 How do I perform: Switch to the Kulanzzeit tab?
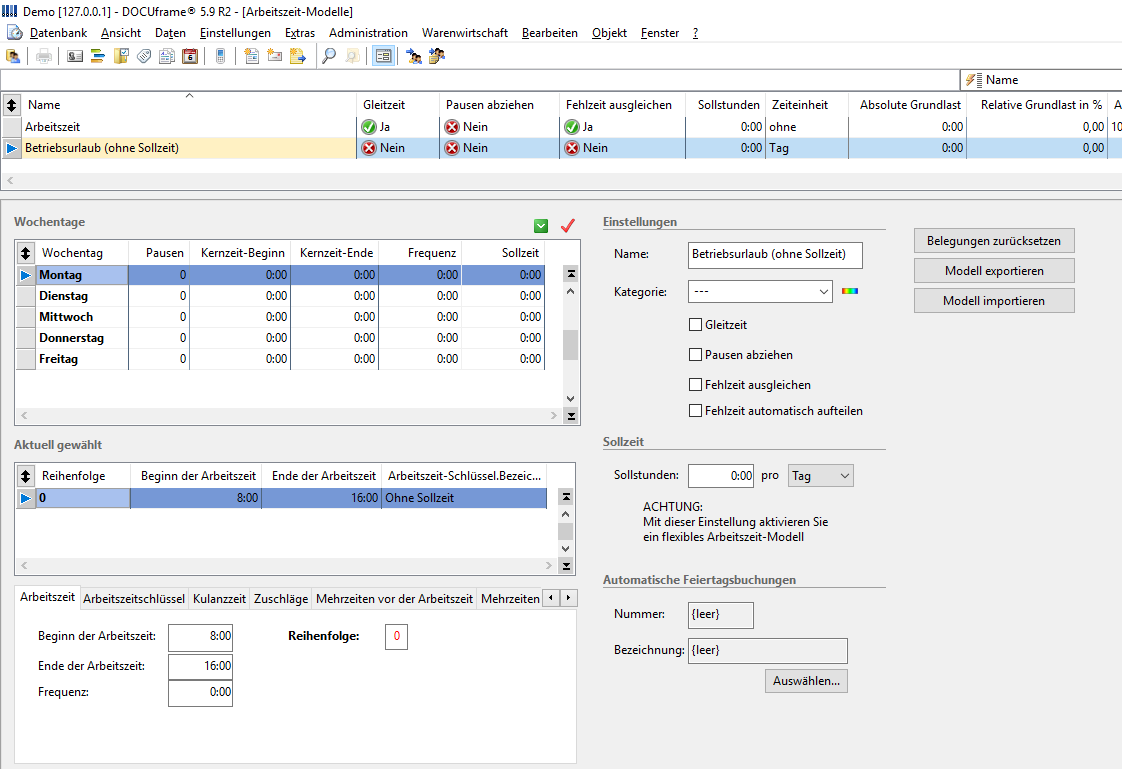click(219, 599)
